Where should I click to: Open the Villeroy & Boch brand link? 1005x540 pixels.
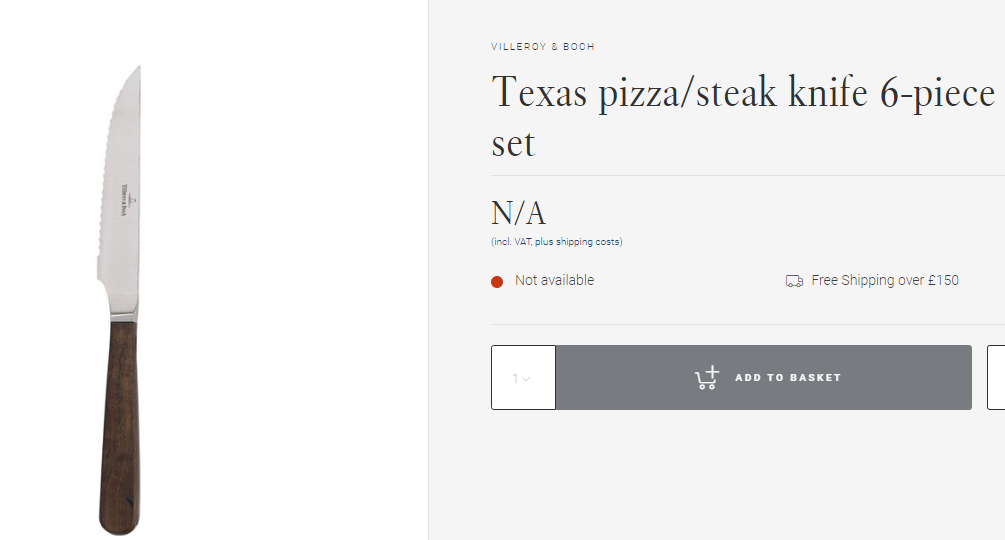(543, 47)
